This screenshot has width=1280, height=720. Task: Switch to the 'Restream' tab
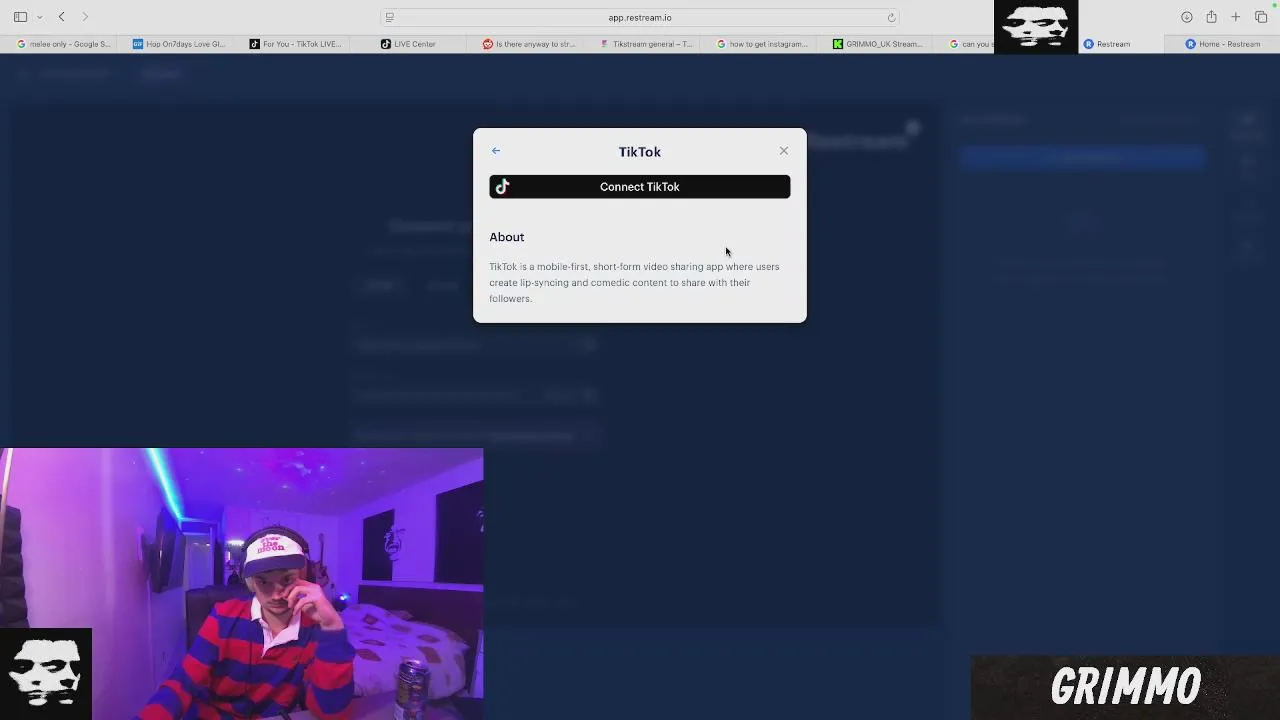pyautogui.click(x=1107, y=44)
